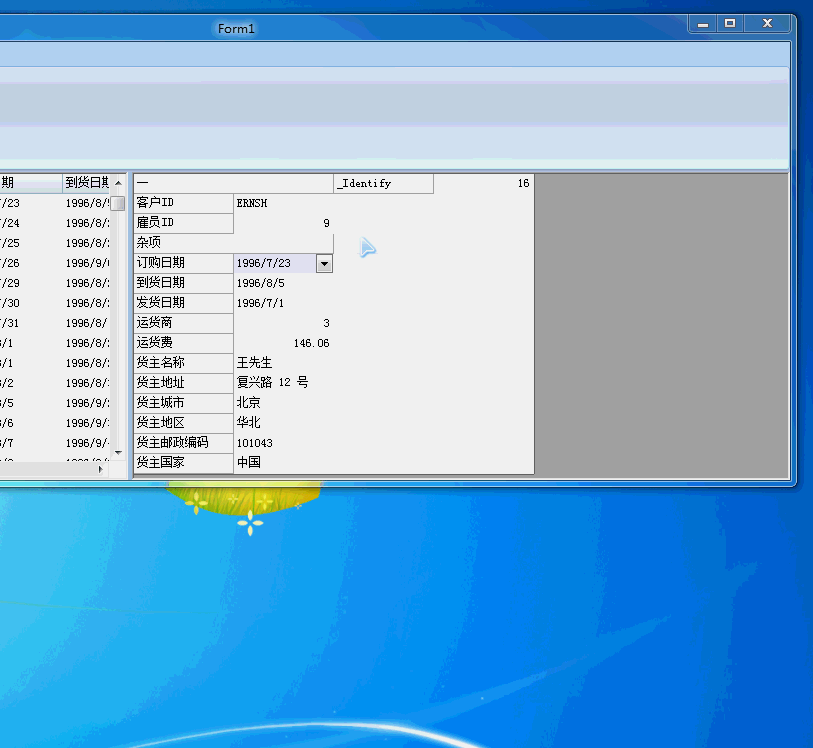Select the 杂项 category row

point(233,243)
